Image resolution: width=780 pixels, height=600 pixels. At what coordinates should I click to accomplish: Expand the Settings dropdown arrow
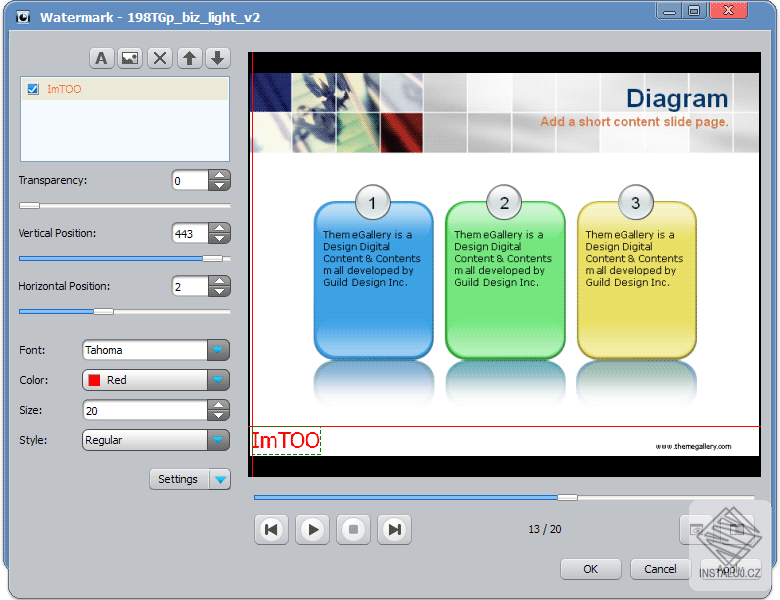[x=220, y=479]
